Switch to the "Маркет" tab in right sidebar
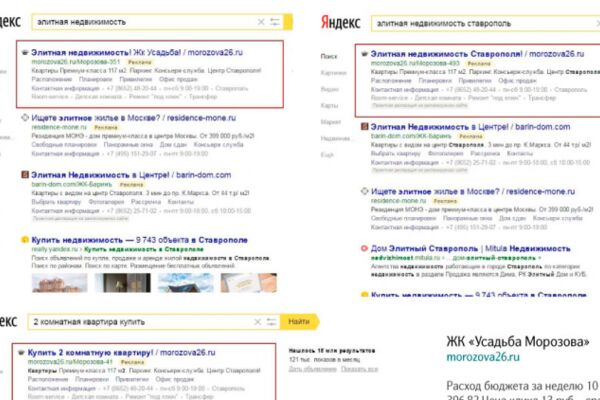Screen dimensions: 600x400 331,122
